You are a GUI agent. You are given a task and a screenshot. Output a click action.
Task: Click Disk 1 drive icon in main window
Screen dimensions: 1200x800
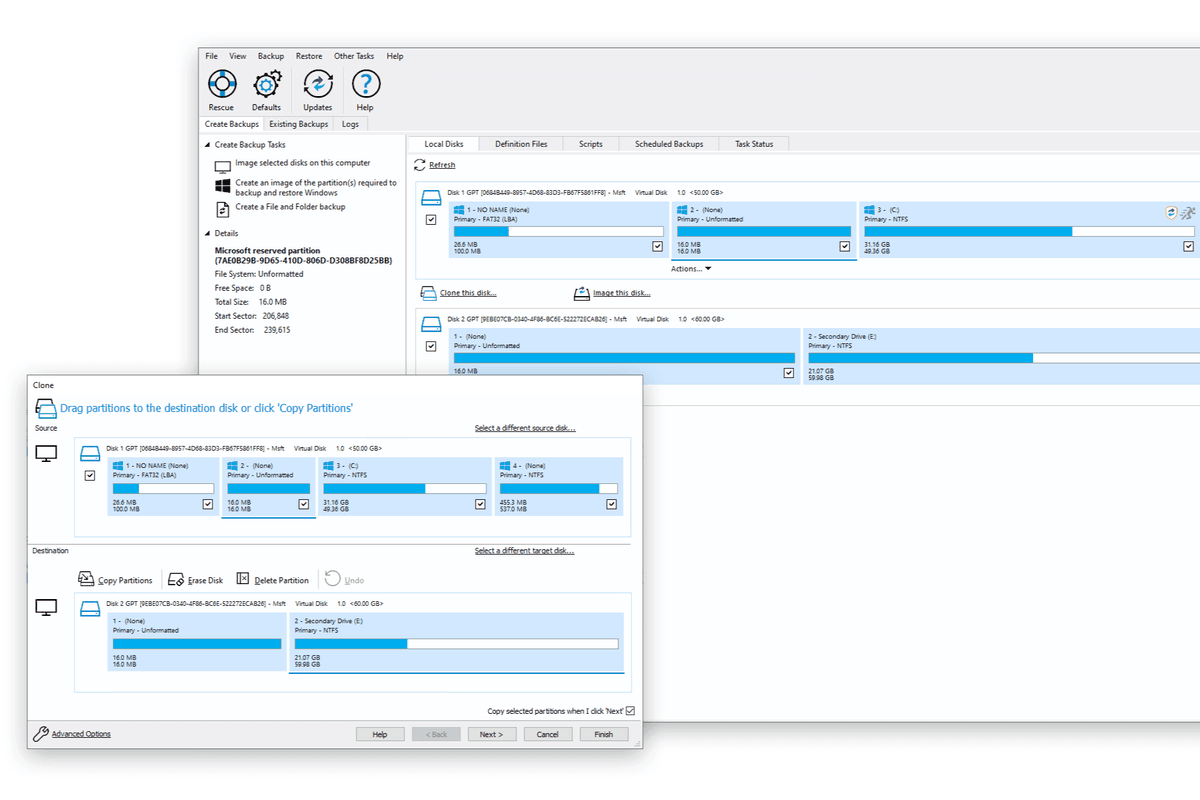tap(431, 198)
